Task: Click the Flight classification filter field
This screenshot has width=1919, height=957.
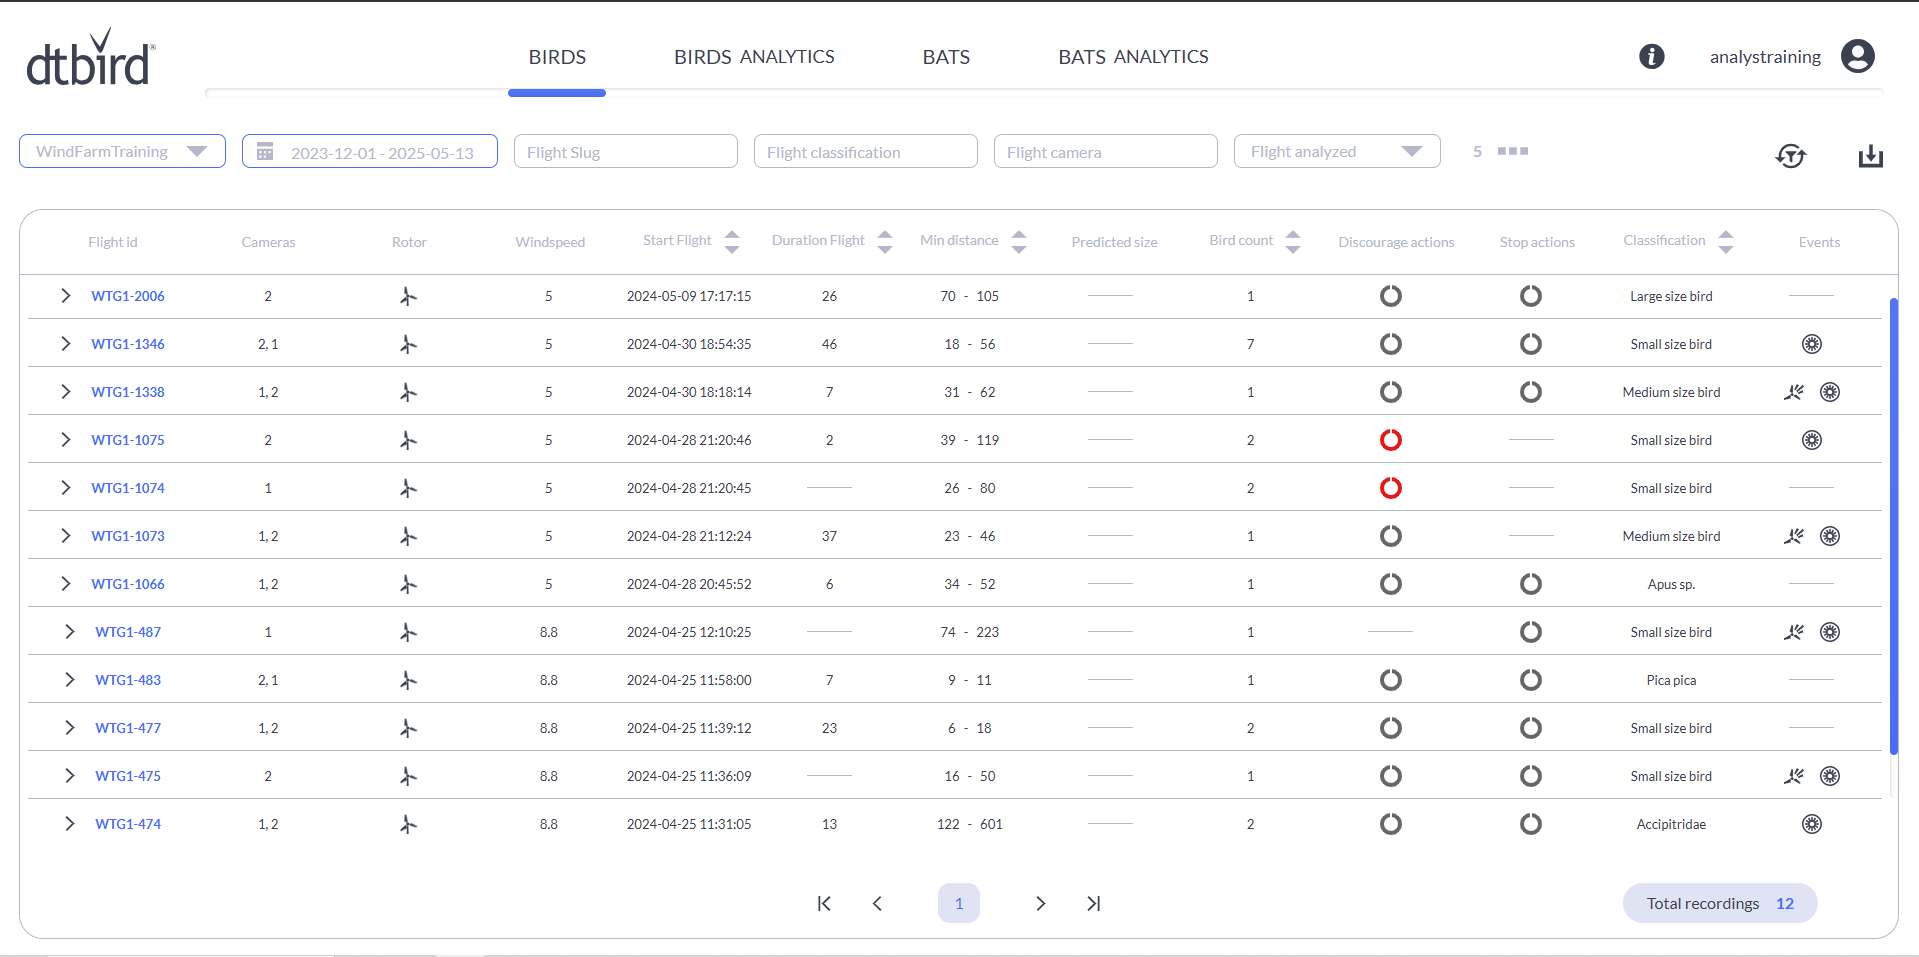Action: [x=865, y=152]
